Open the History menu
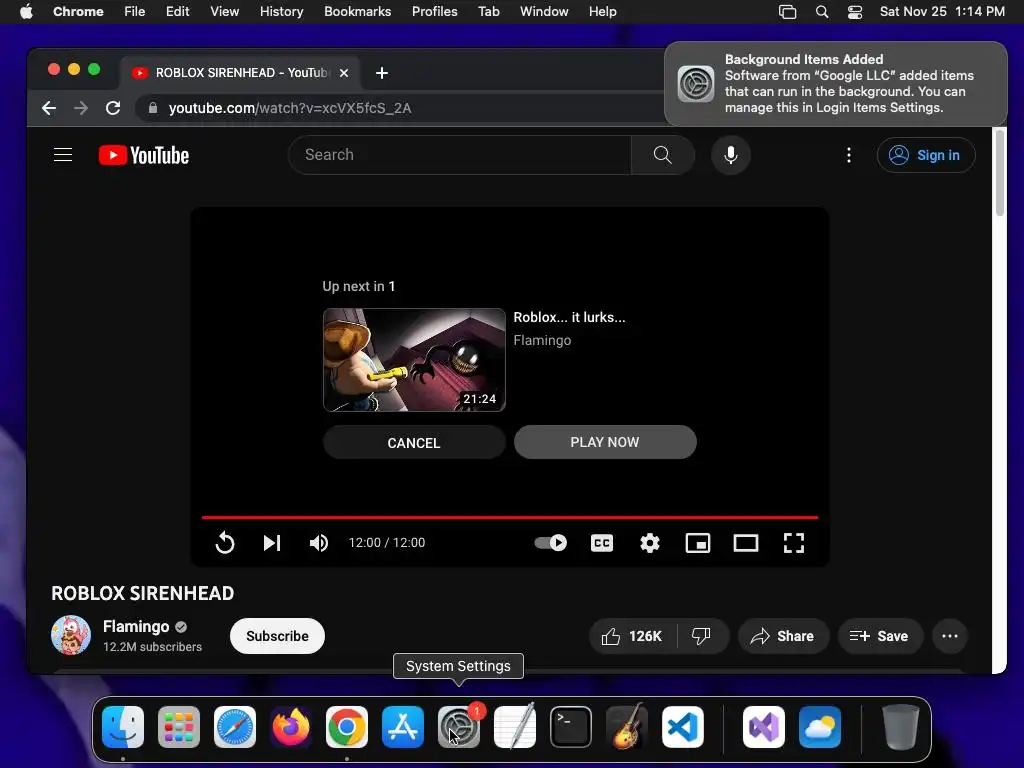 coord(281,12)
